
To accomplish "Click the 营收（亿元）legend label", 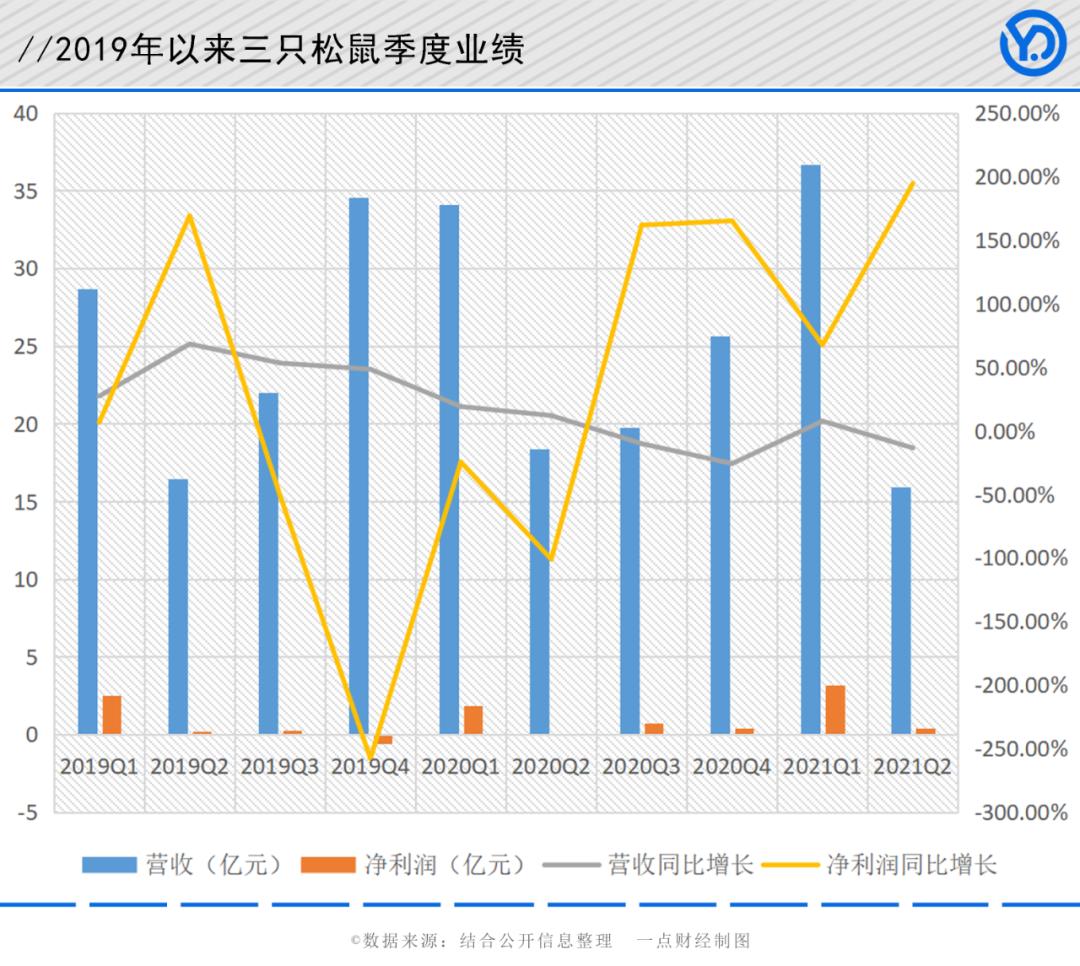I will click(214, 865).
